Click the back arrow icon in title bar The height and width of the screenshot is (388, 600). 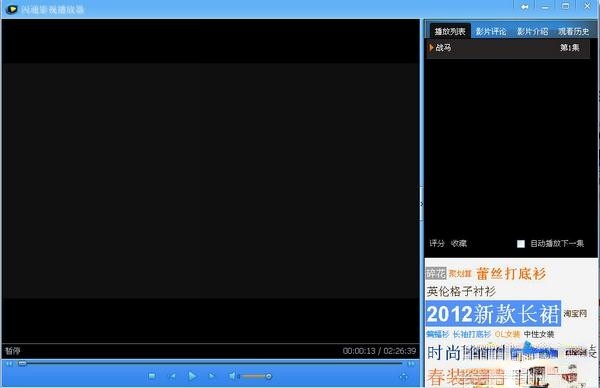coord(525,7)
